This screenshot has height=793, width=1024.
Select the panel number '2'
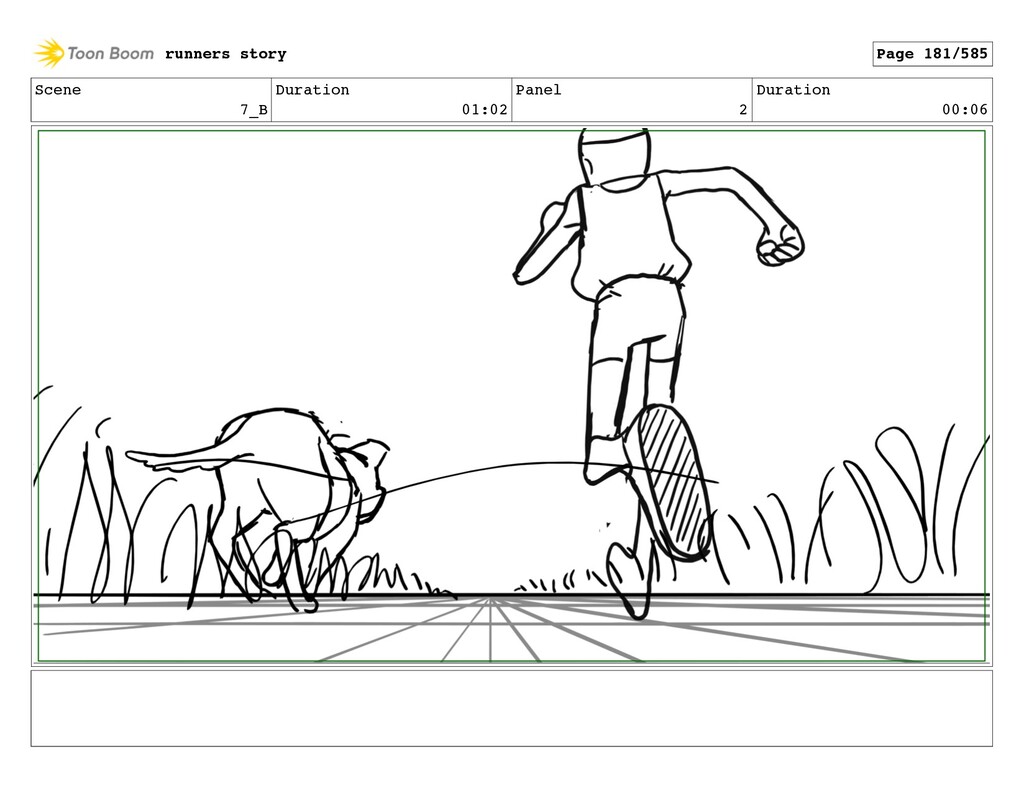[743, 110]
